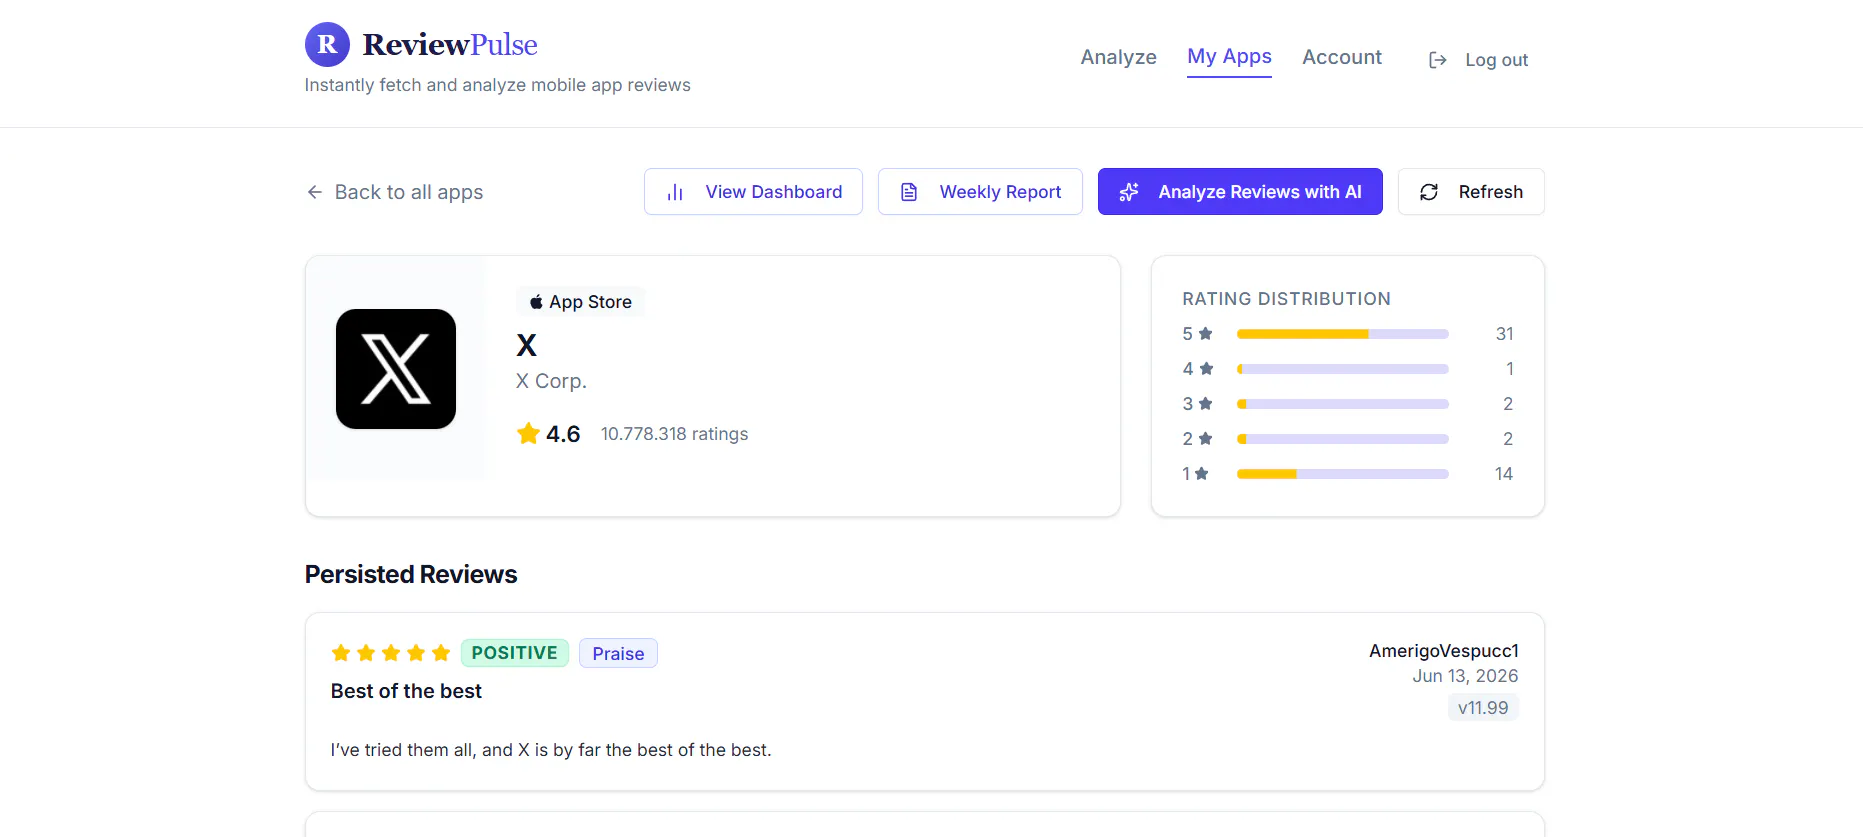This screenshot has height=837, width=1863.
Task: Start Analyze Reviews with AI
Action: 1240,191
